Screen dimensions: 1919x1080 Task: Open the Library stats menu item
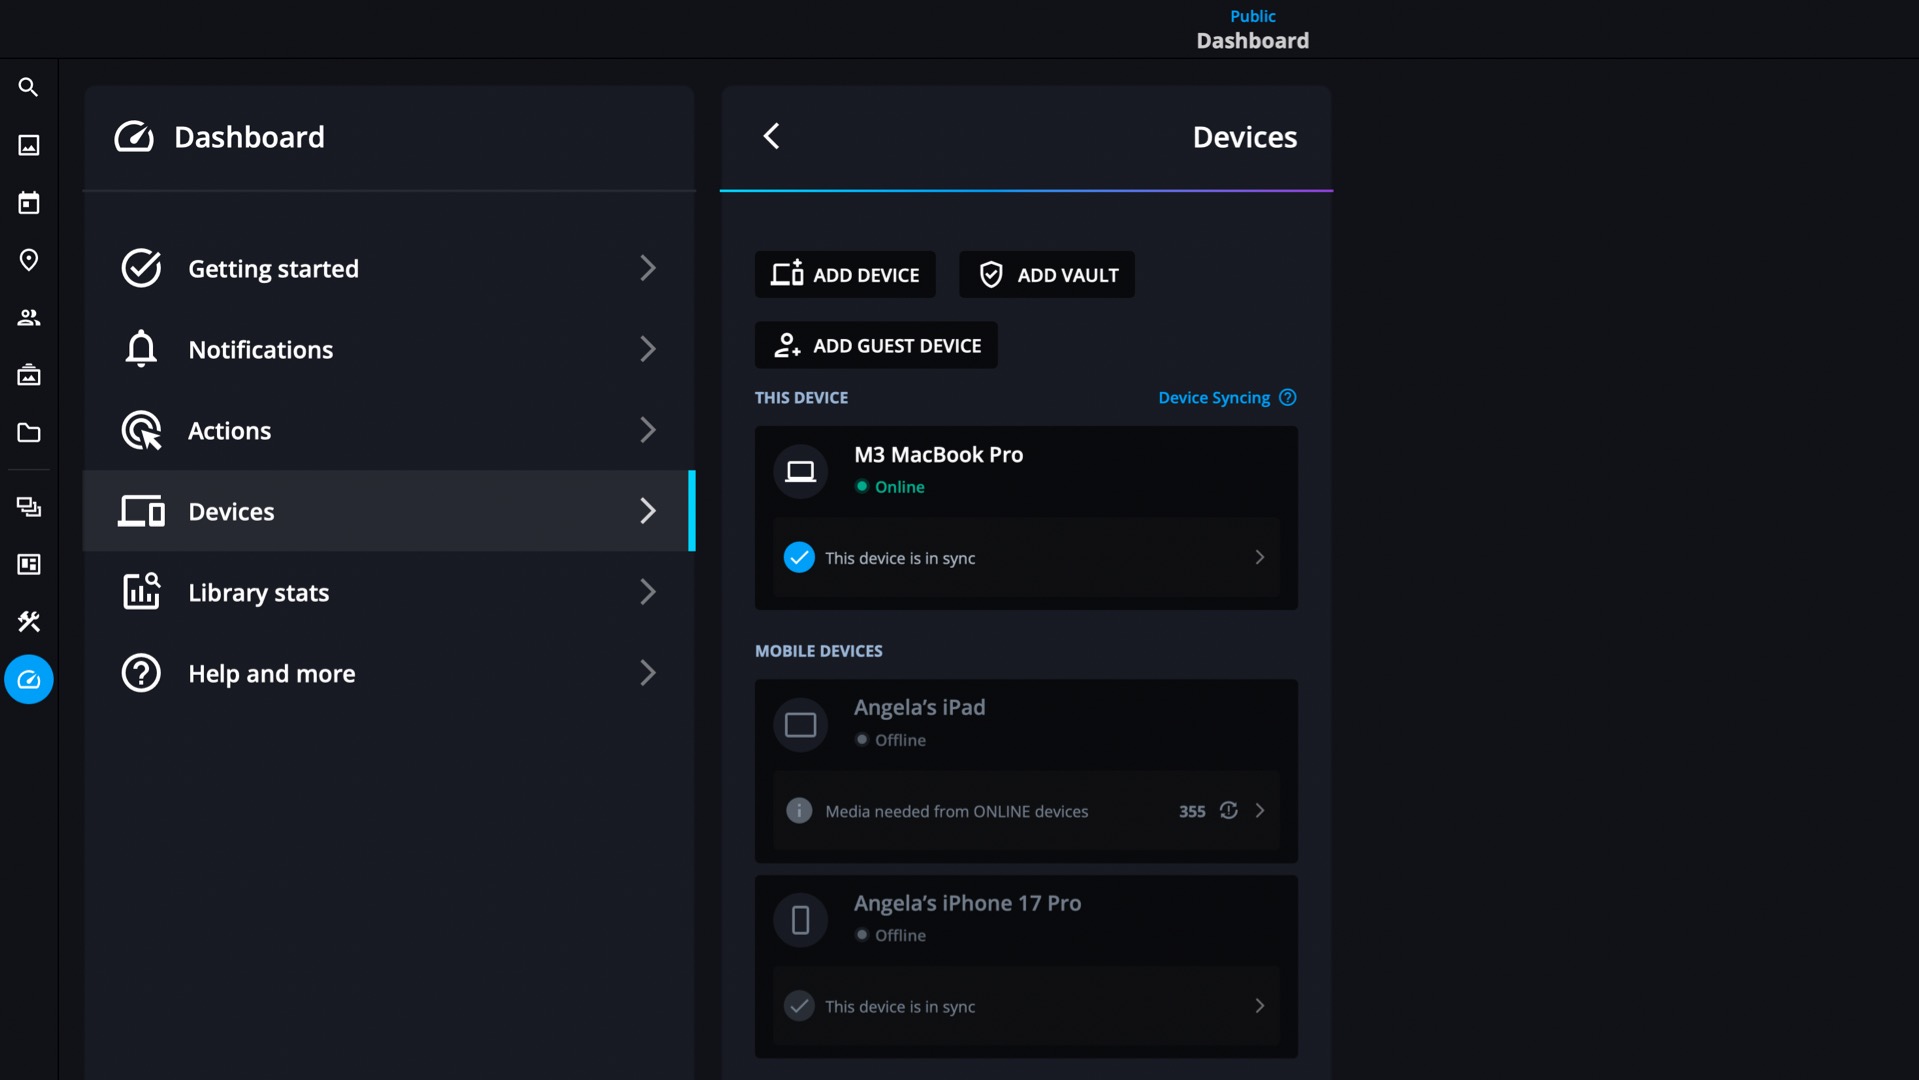coord(388,592)
